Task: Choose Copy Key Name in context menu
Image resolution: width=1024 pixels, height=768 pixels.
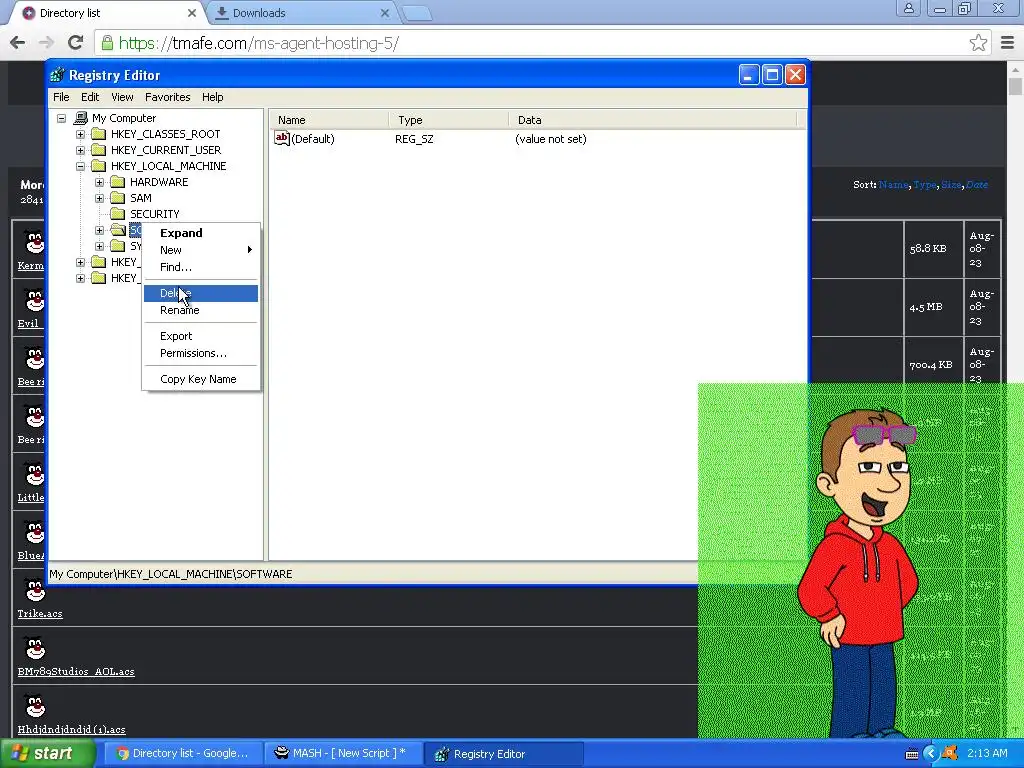Action: click(x=198, y=379)
